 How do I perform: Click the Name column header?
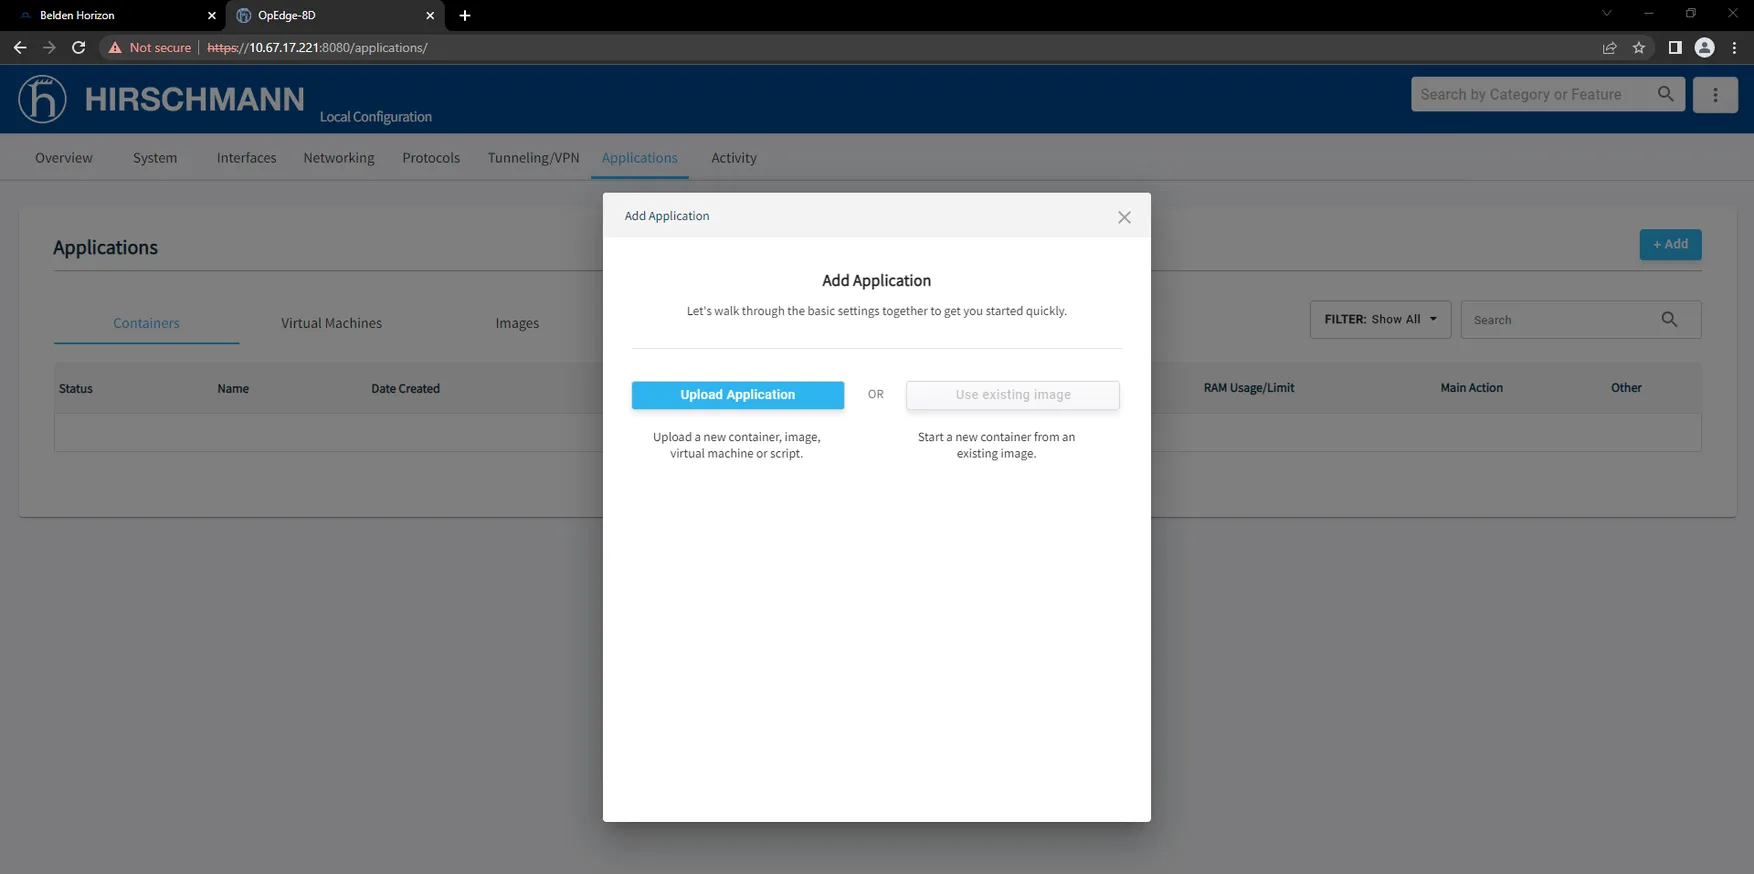click(x=233, y=389)
